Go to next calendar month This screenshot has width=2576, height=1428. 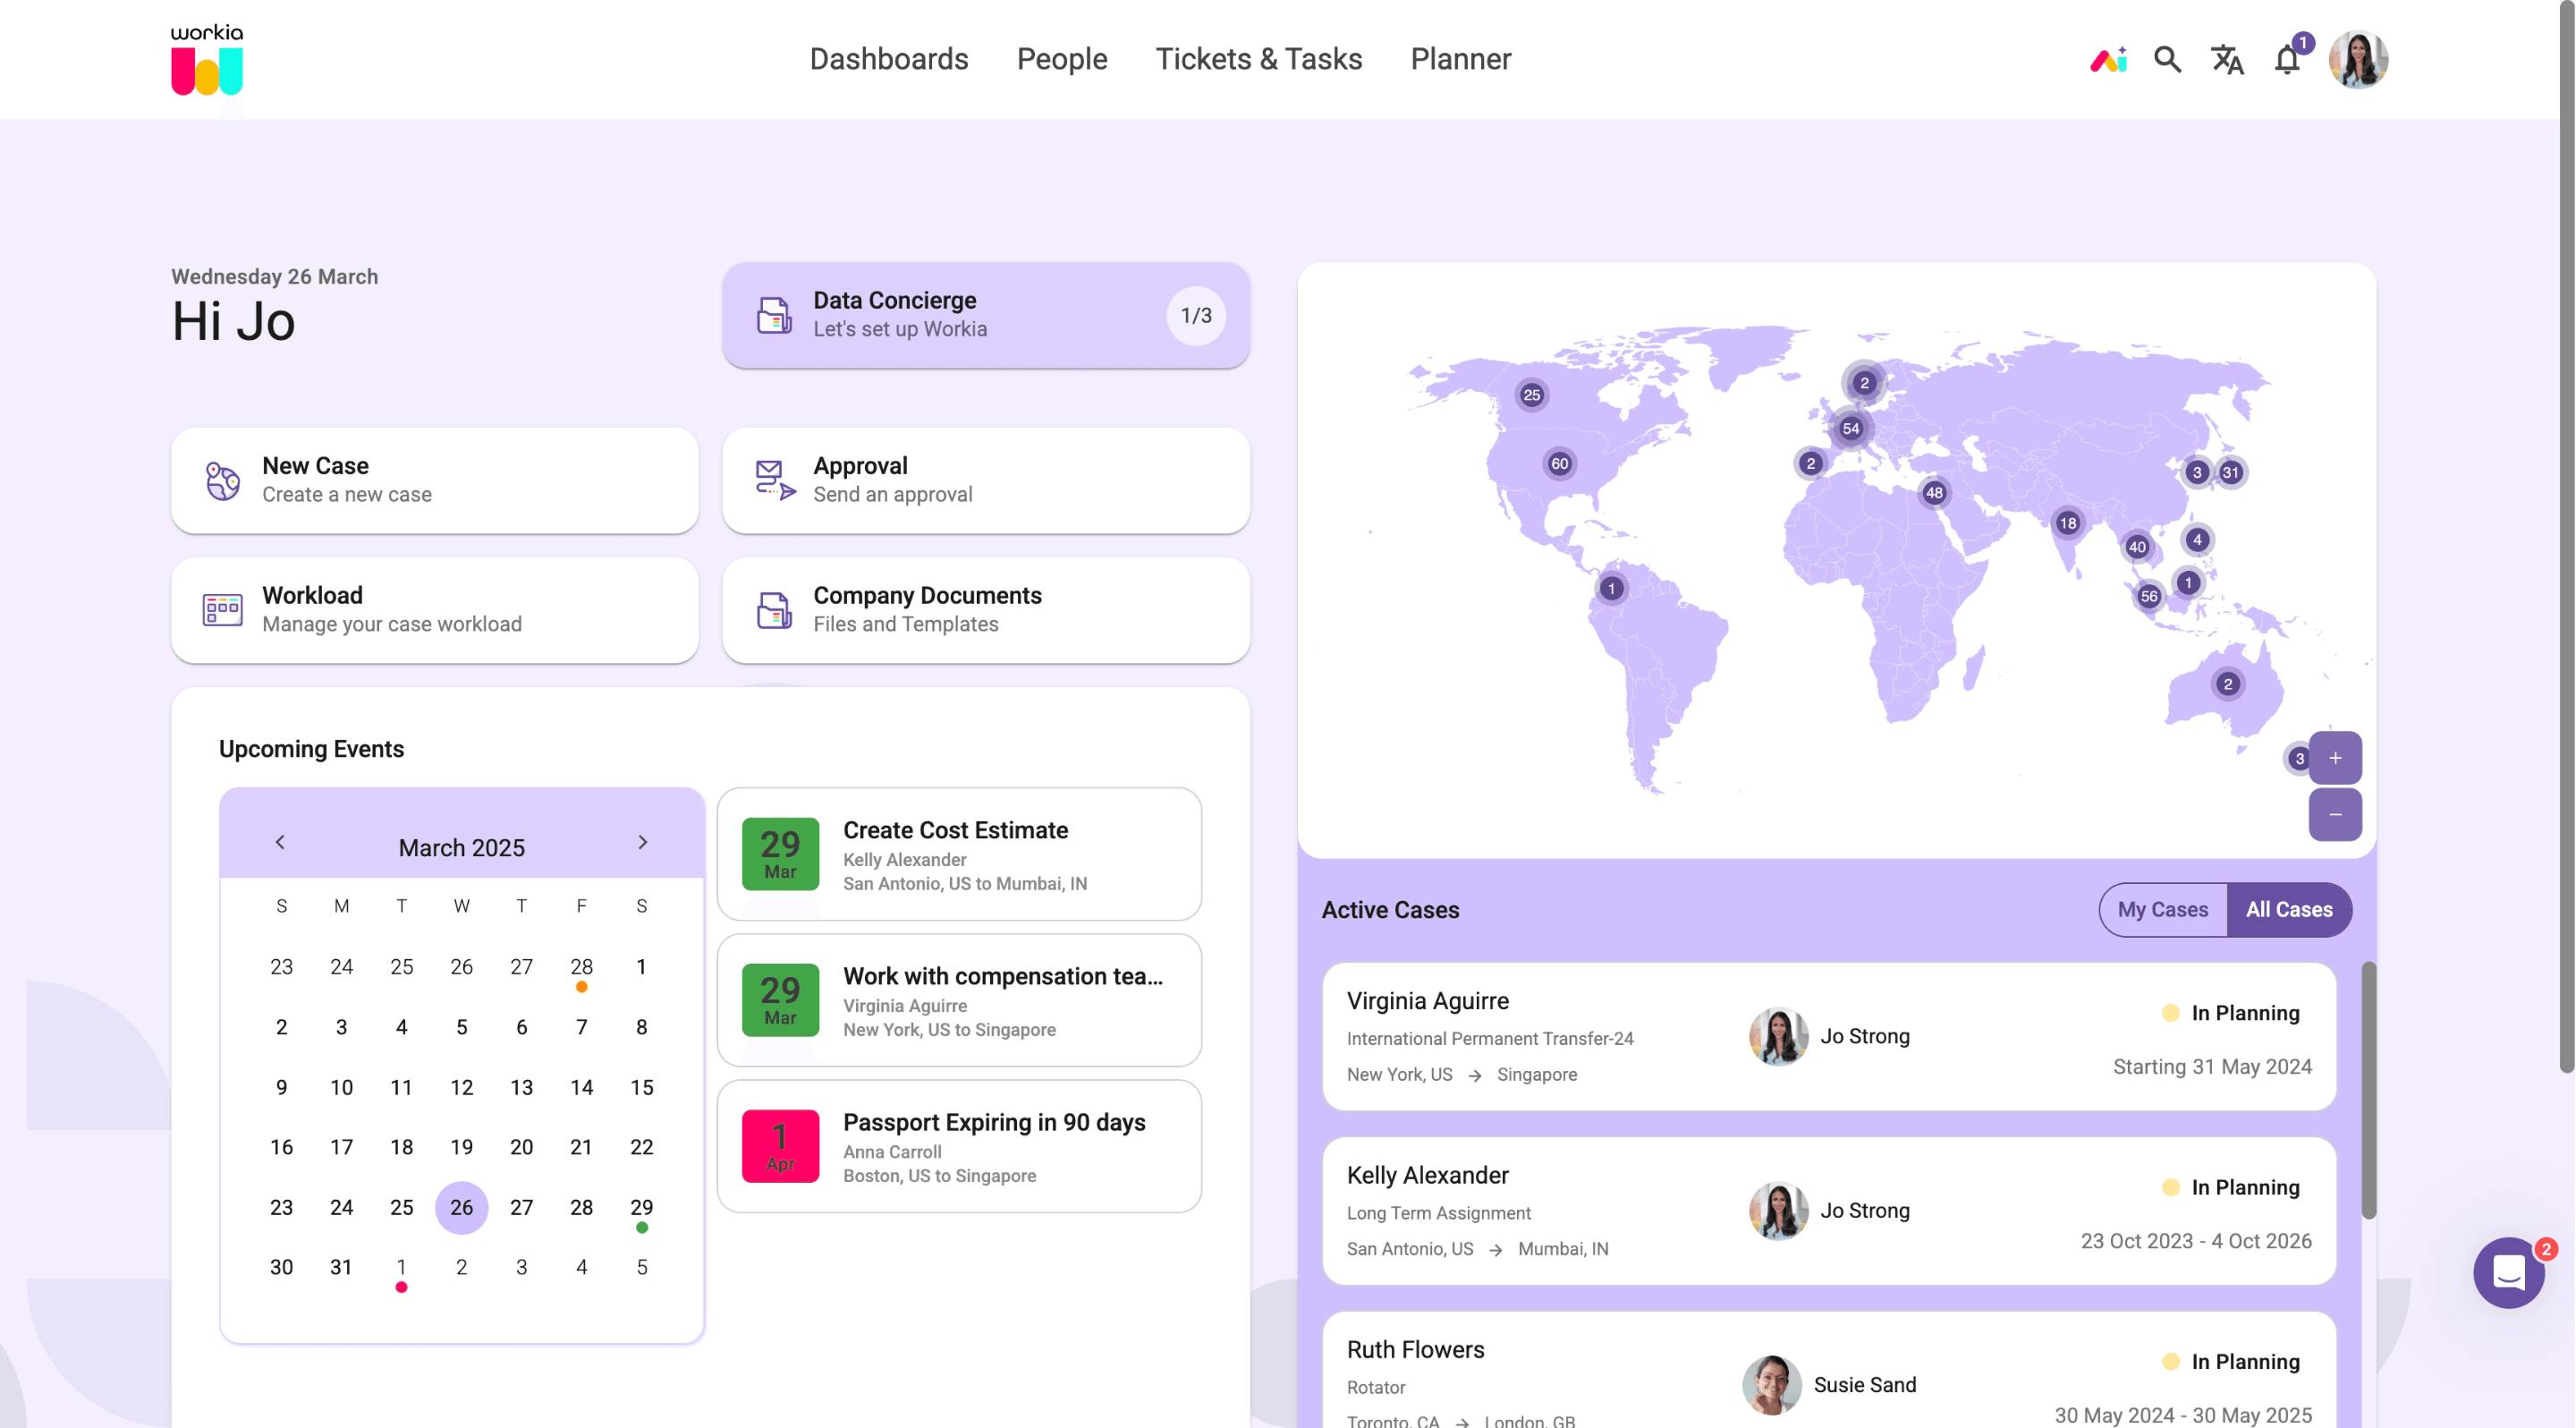point(643,842)
